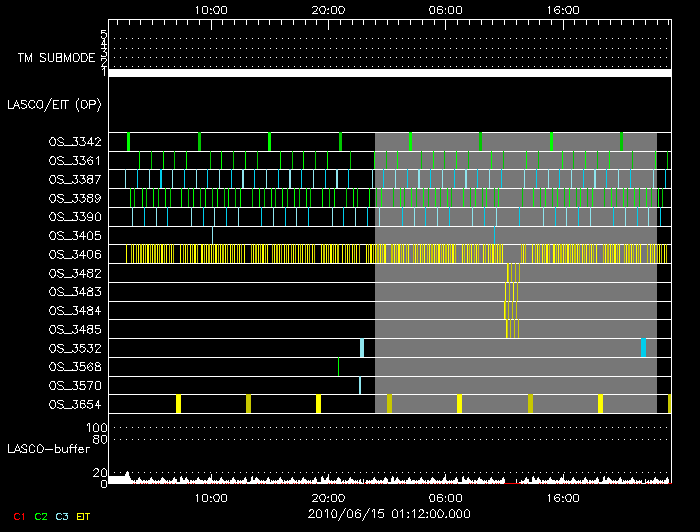The height and width of the screenshot is (532, 700).
Task: Select the EIT legend entry
Action: click(x=84, y=515)
